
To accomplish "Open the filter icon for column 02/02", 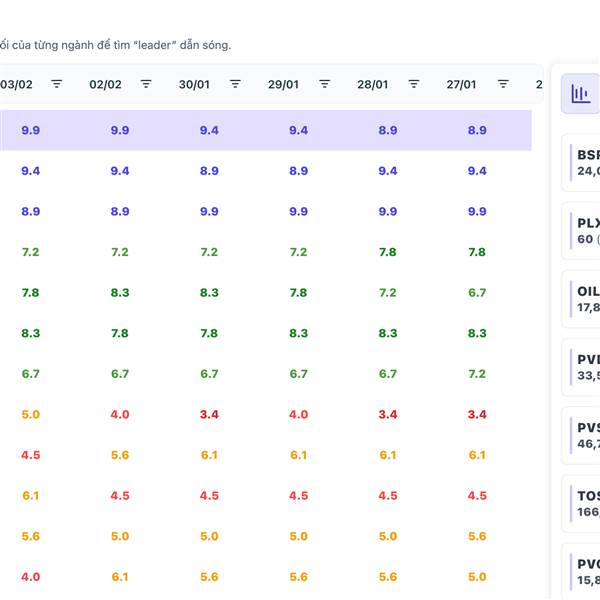I will [146, 84].
